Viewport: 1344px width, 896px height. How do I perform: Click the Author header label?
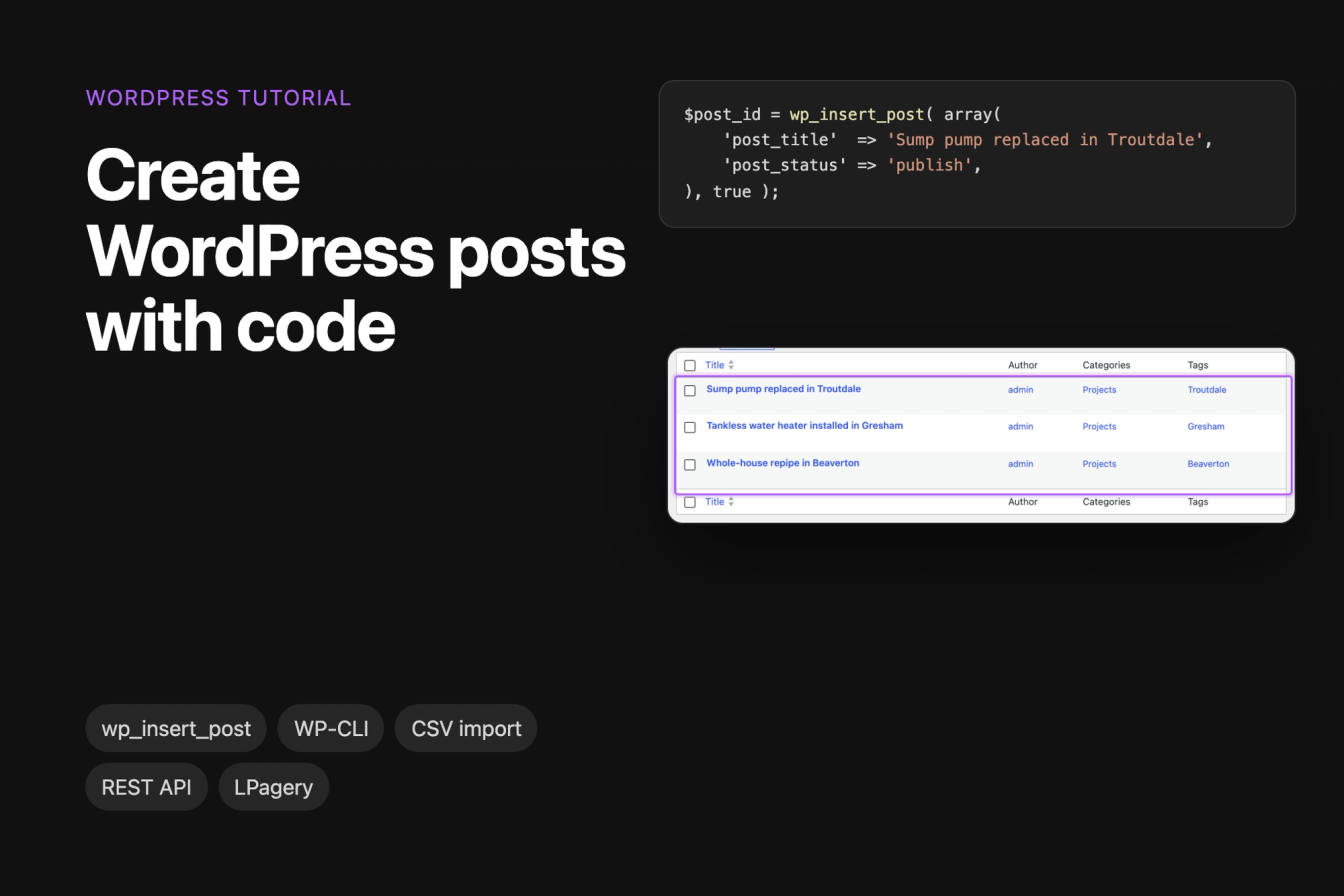coord(1023,365)
